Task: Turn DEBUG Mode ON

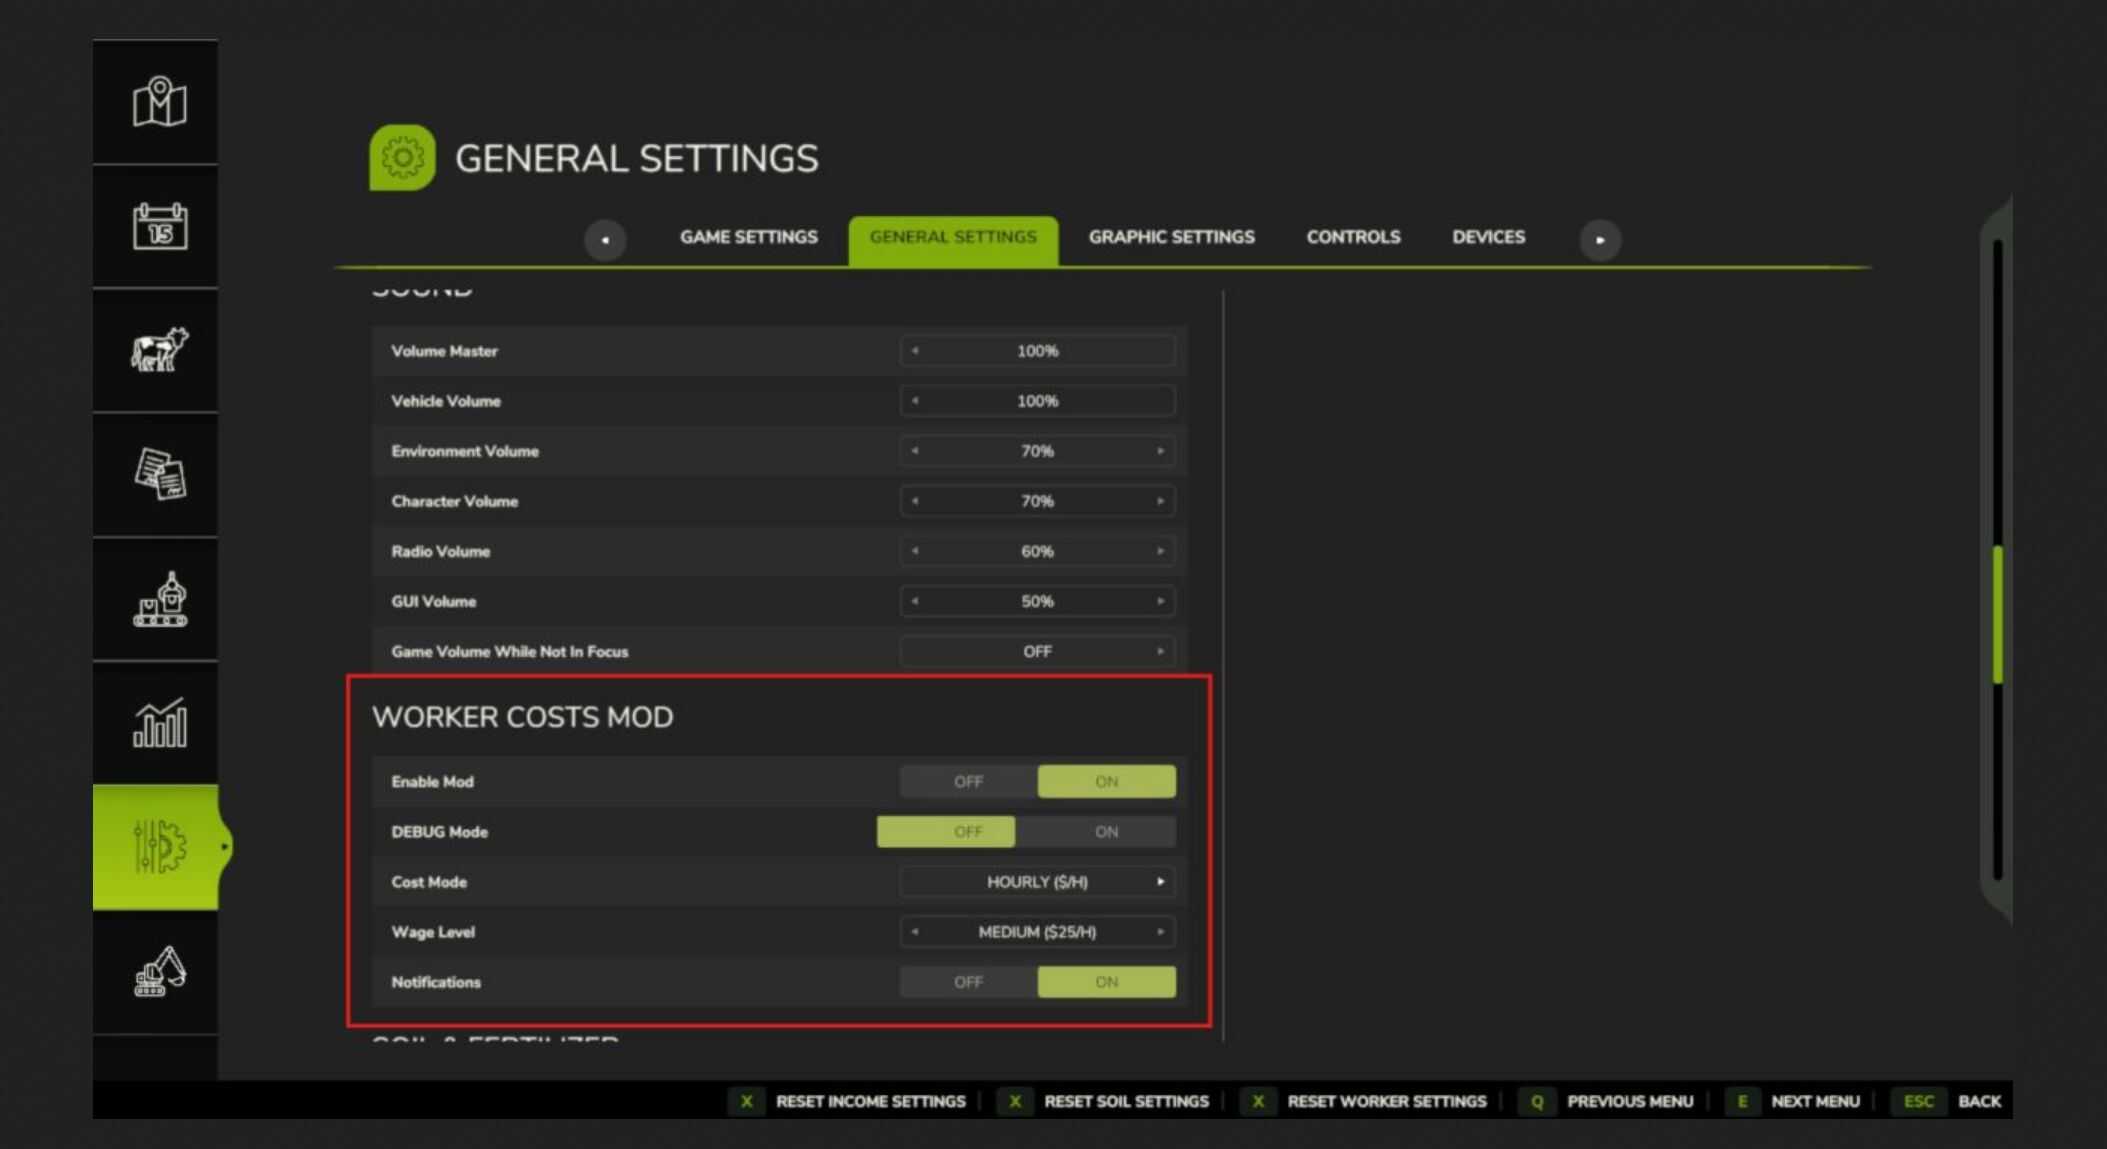Action: [1105, 831]
